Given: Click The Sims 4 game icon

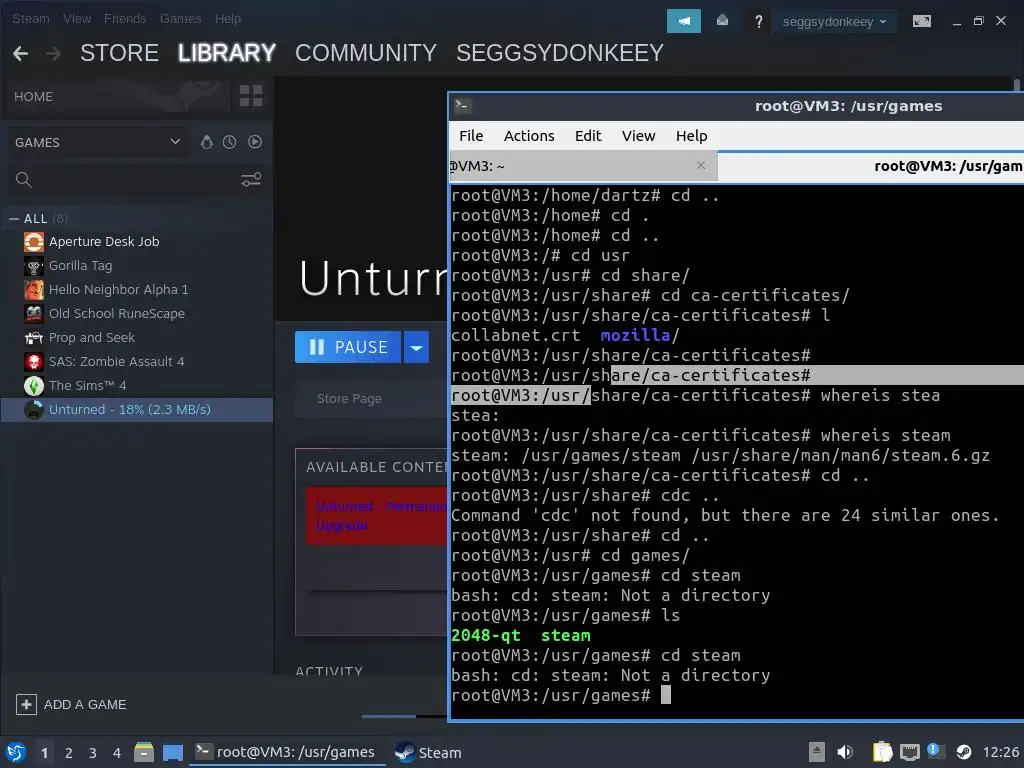Looking at the screenshot, I should point(34,386).
